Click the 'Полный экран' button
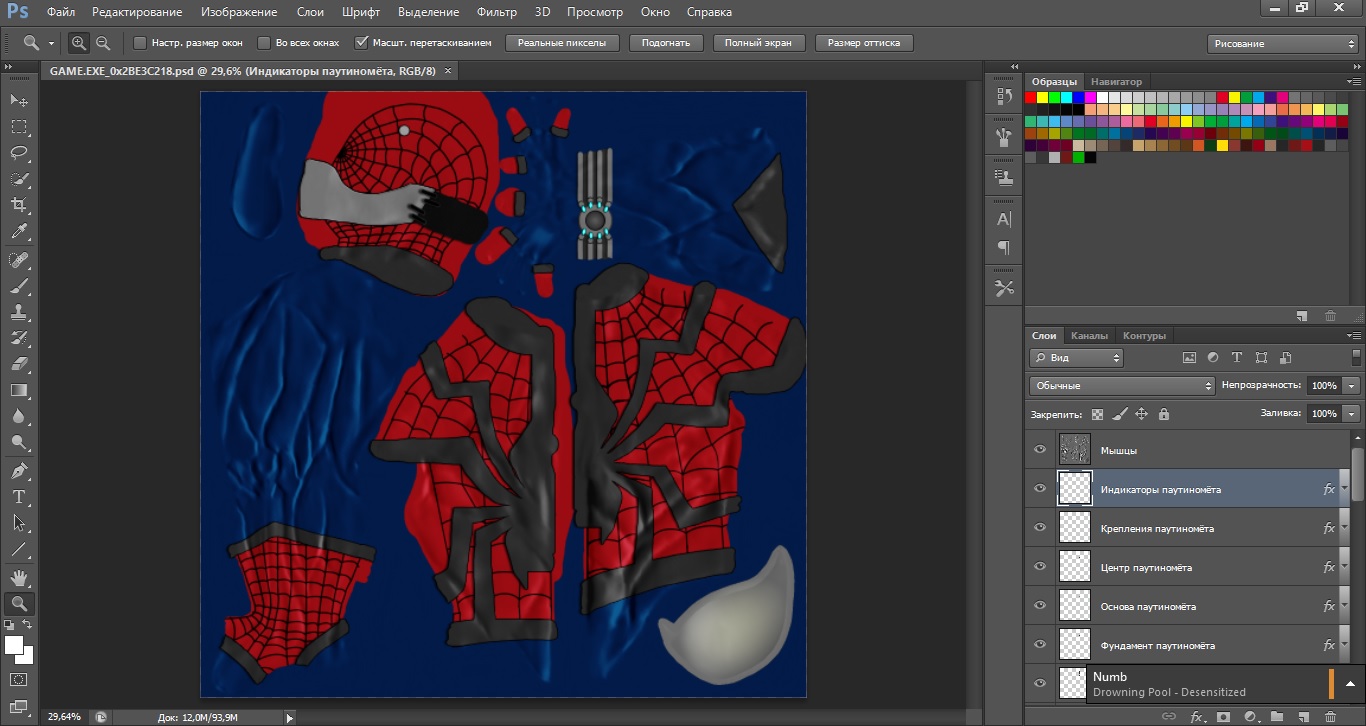 (x=758, y=43)
